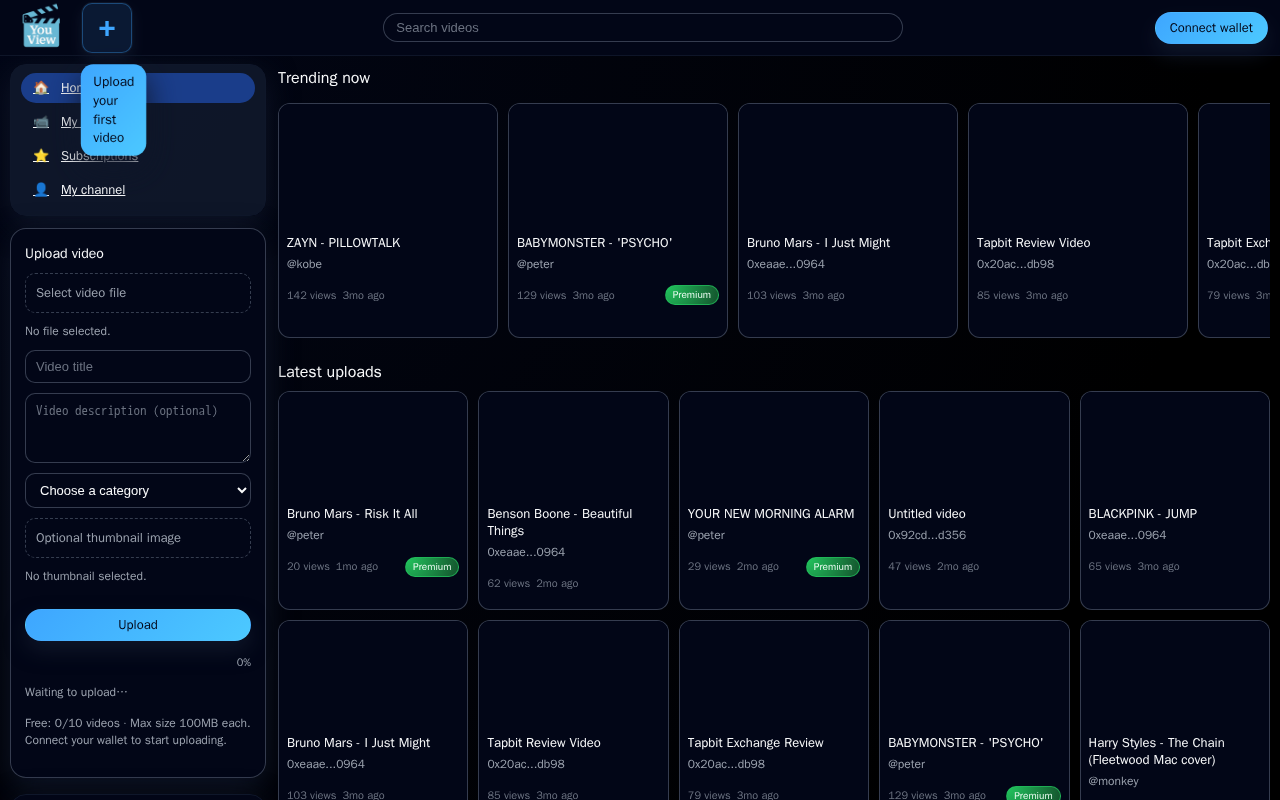Image resolution: width=1280 pixels, height=800 pixels.
Task: Click the Search videos field
Action: click(x=643, y=28)
